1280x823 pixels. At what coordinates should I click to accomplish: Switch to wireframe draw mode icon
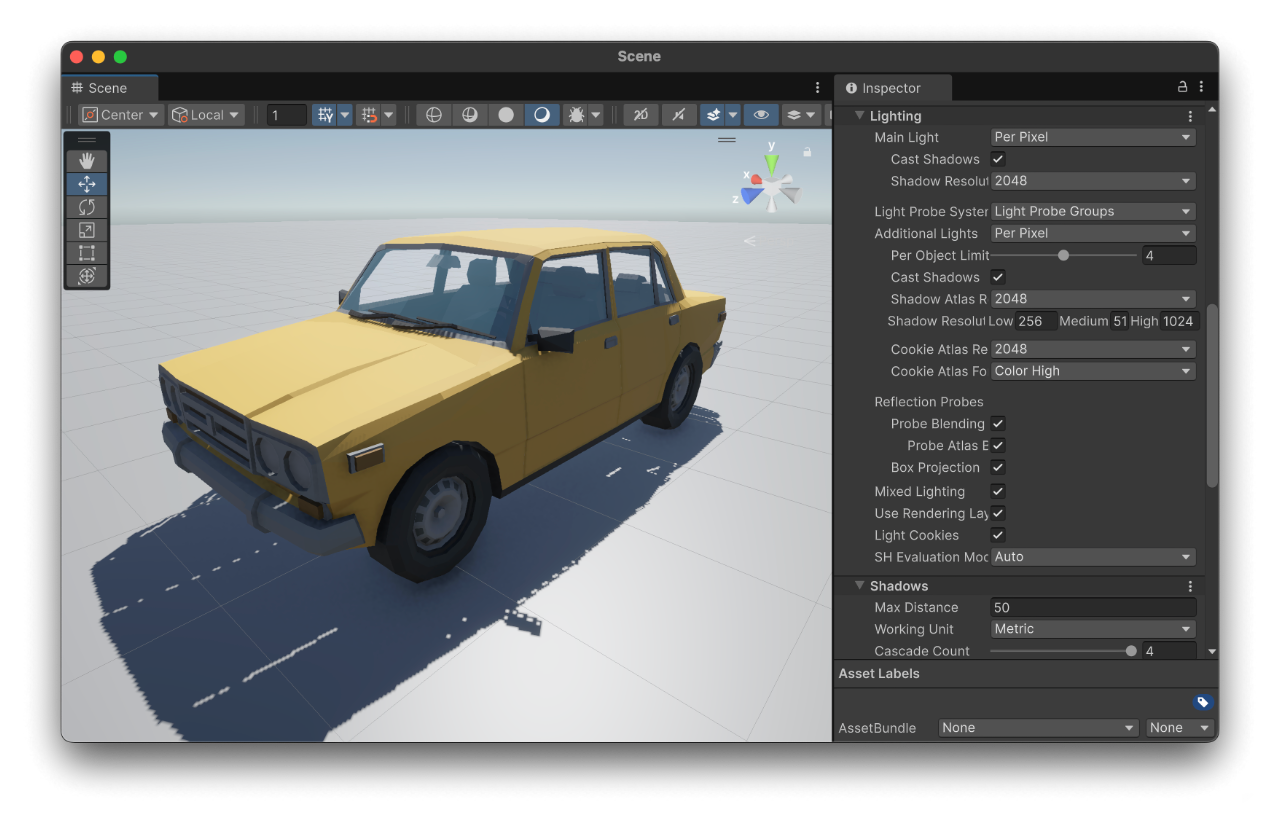pyautogui.click(x=434, y=115)
